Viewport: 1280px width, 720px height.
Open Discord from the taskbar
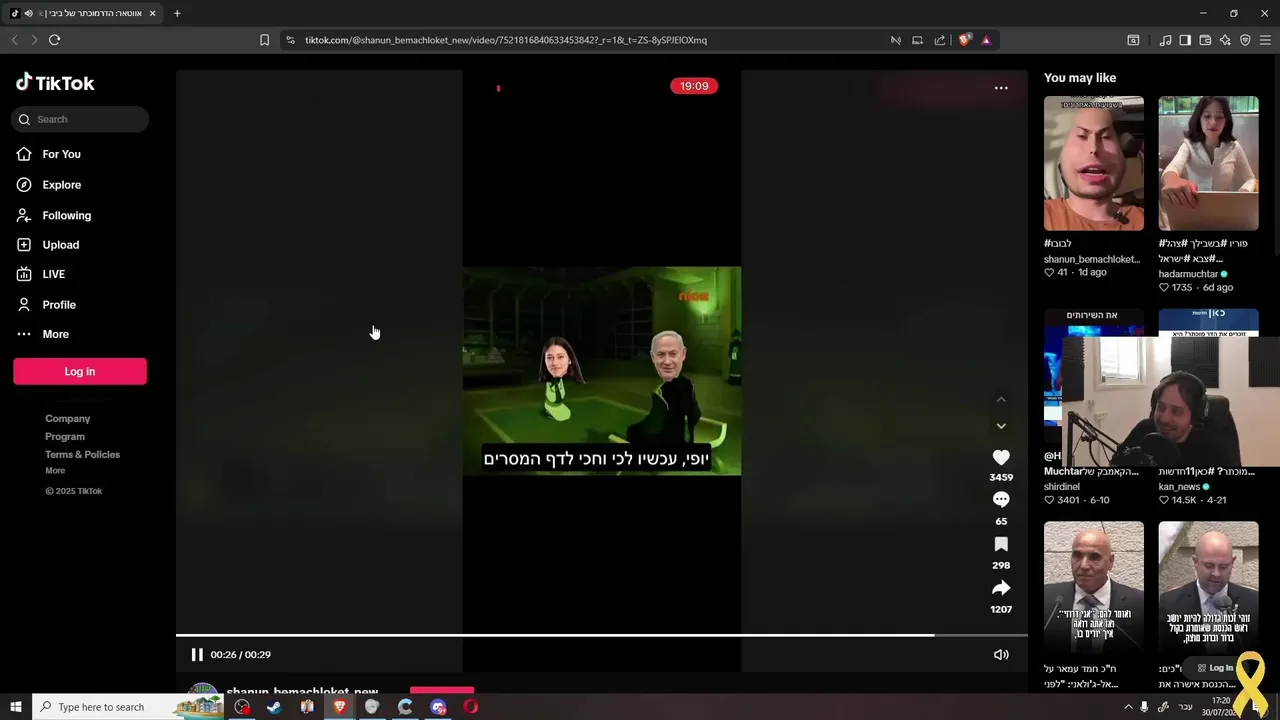(438, 707)
